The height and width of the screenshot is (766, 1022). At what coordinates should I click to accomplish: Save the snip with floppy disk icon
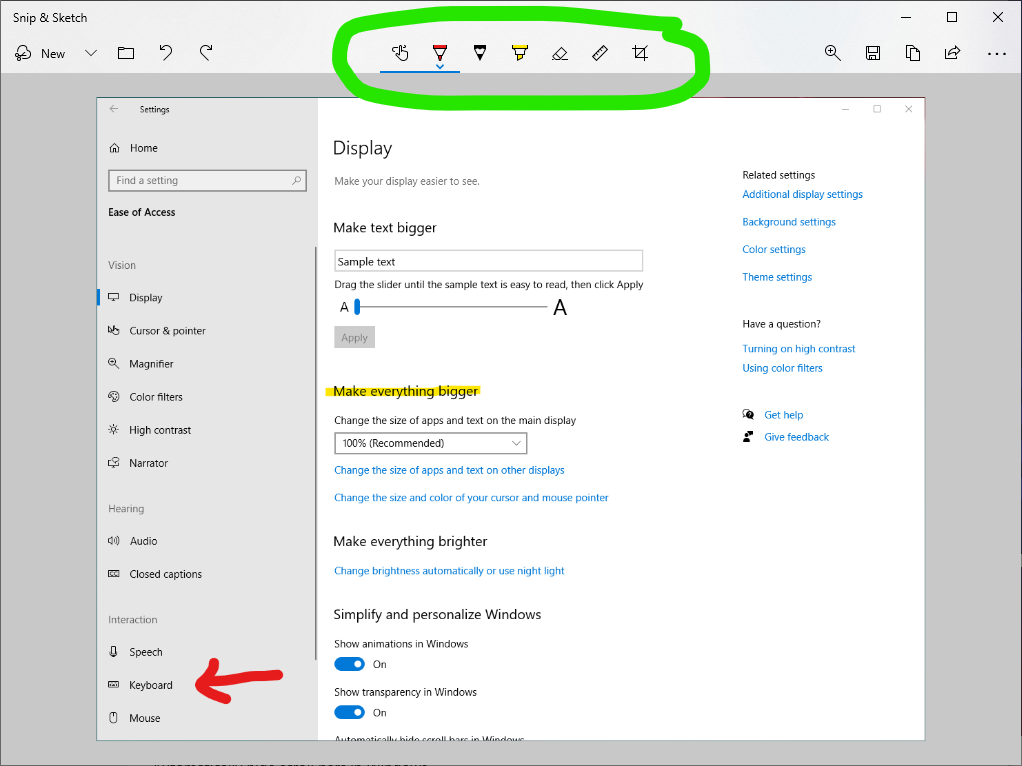873,53
